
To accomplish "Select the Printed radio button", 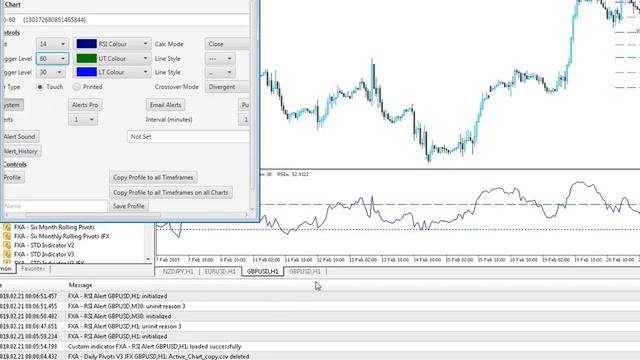I will pos(76,87).
